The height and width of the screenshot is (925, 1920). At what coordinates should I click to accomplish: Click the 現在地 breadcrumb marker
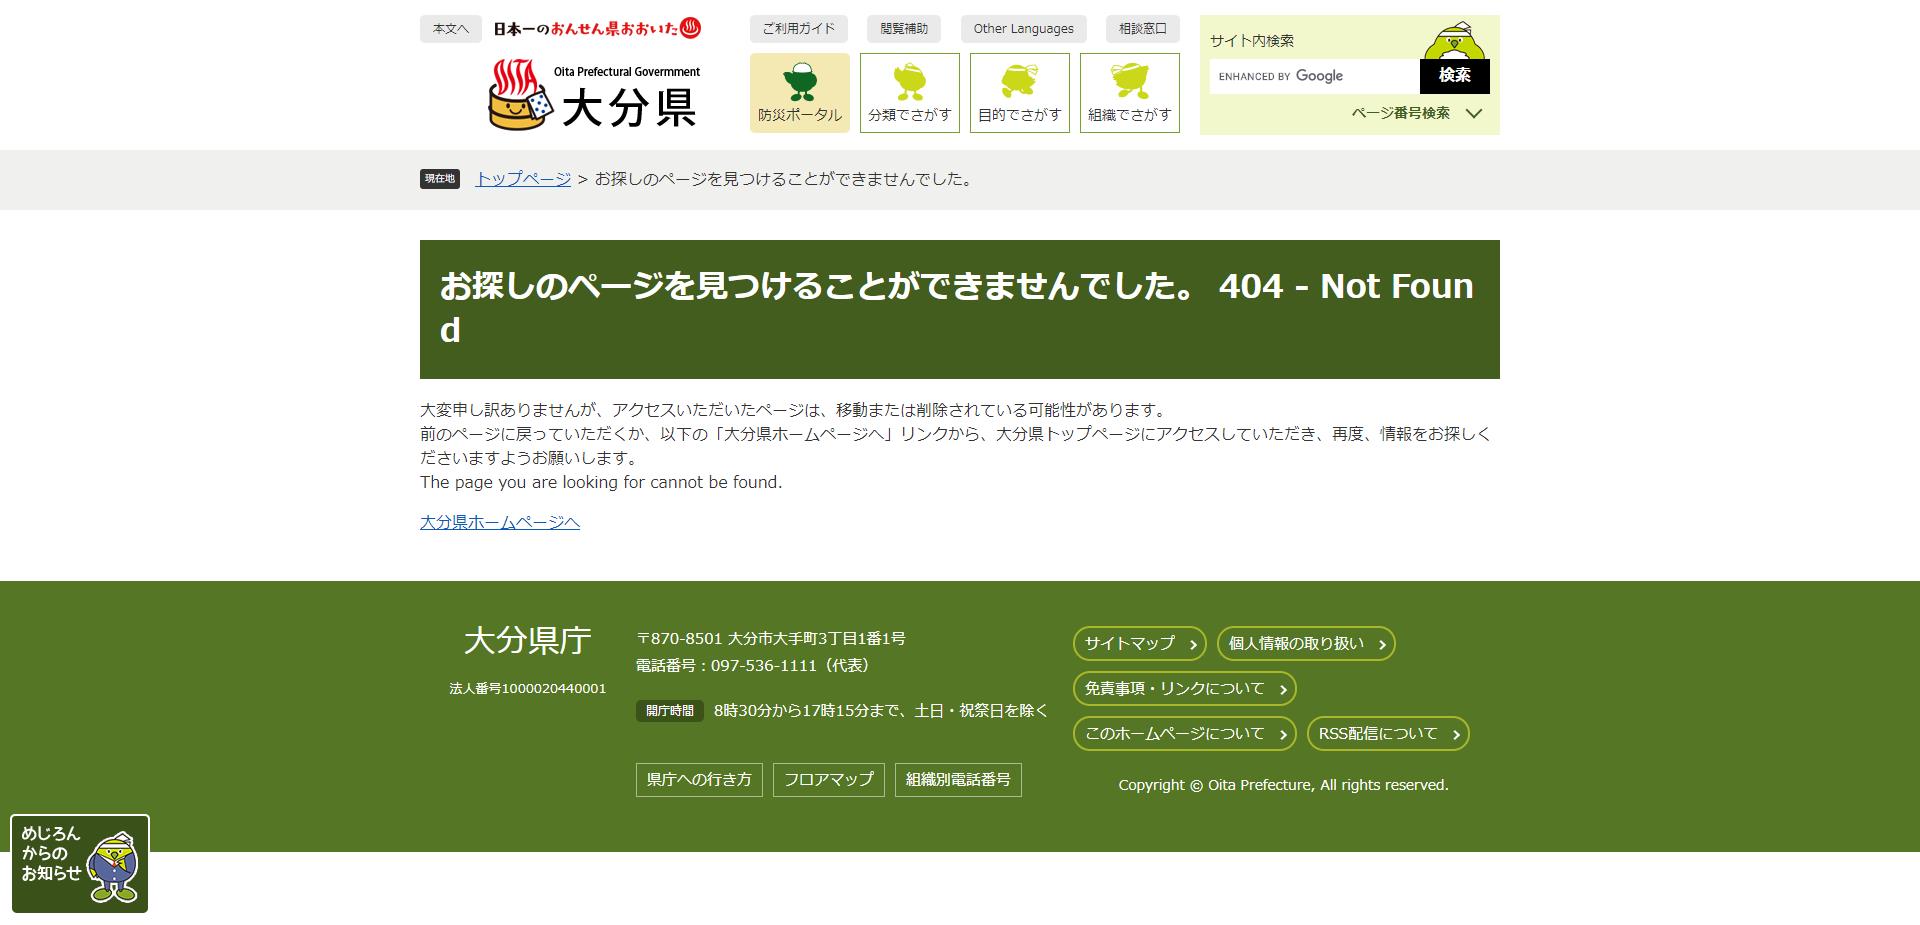[439, 180]
